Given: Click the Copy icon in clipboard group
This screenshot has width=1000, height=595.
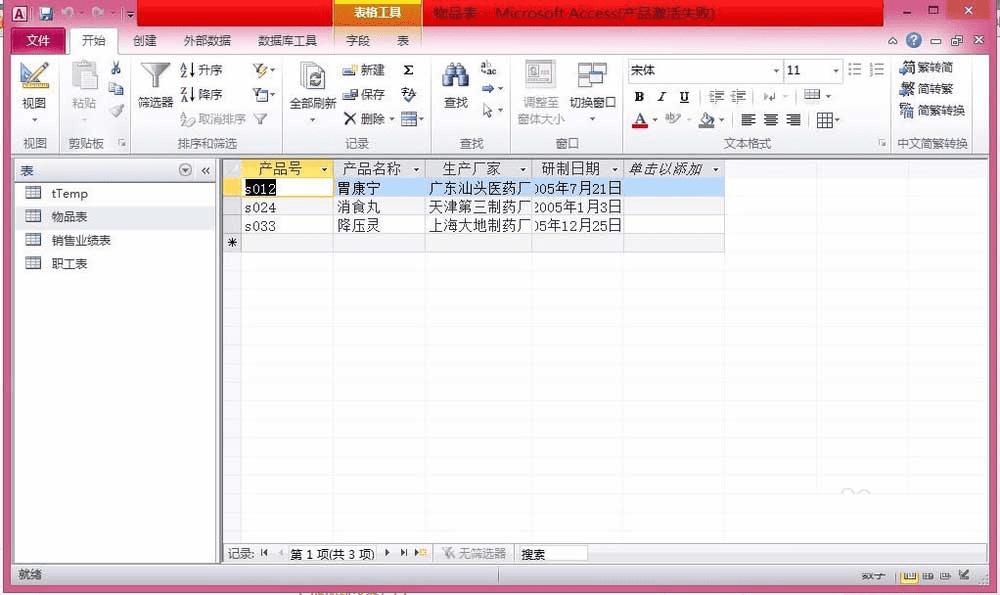Looking at the screenshot, I should [116, 89].
